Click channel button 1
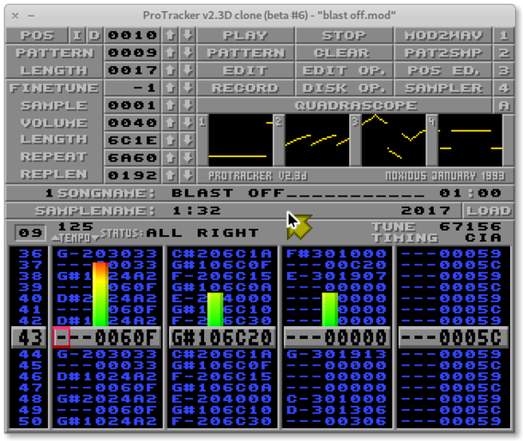 click(x=503, y=35)
